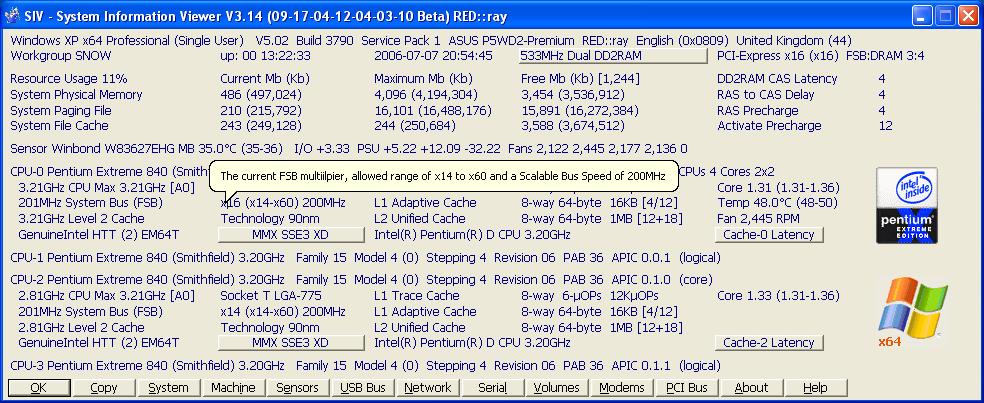The image size is (984, 403).
Task: Click the '3,454 (3,536,912)' free value
Action: tap(572, 95)
